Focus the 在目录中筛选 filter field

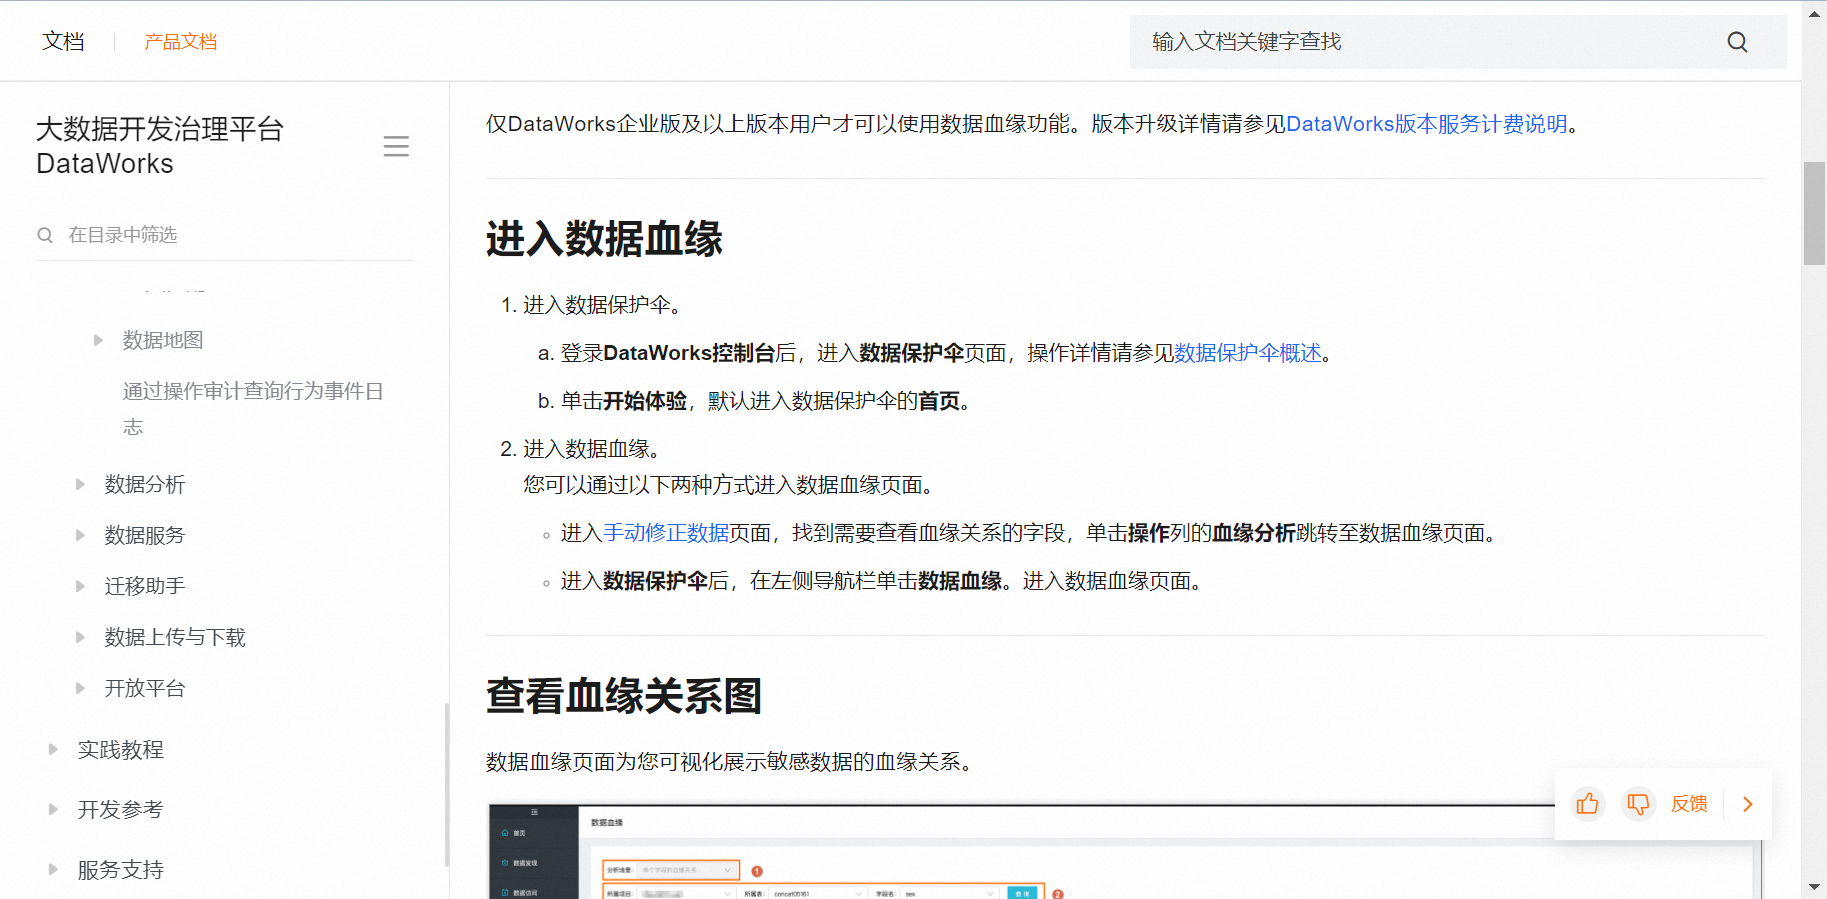(224, 235)
